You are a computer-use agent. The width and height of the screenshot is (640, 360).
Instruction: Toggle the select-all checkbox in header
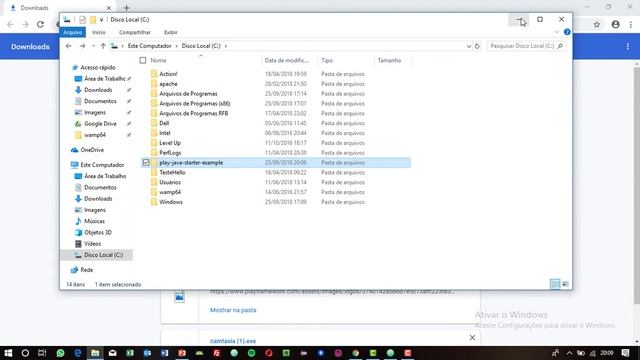(x=143, y=60)
